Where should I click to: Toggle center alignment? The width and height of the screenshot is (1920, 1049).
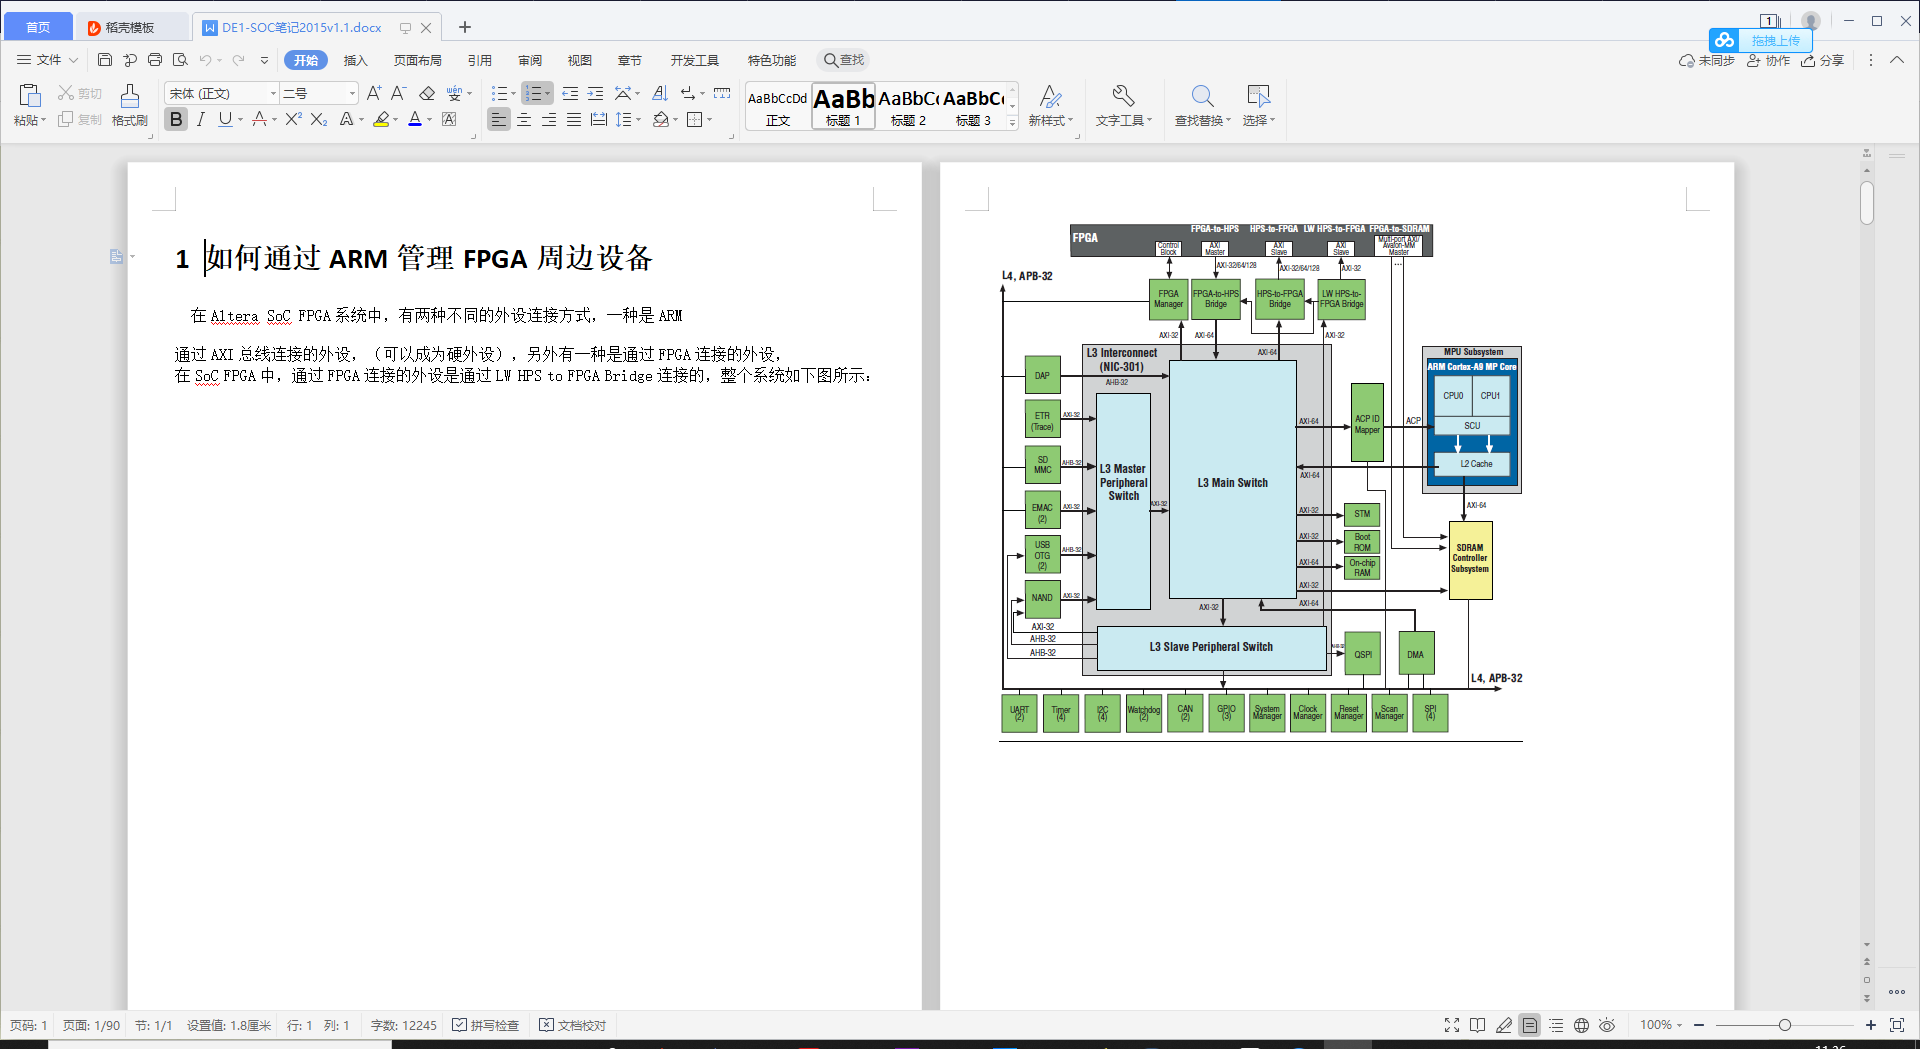[524, 119]
